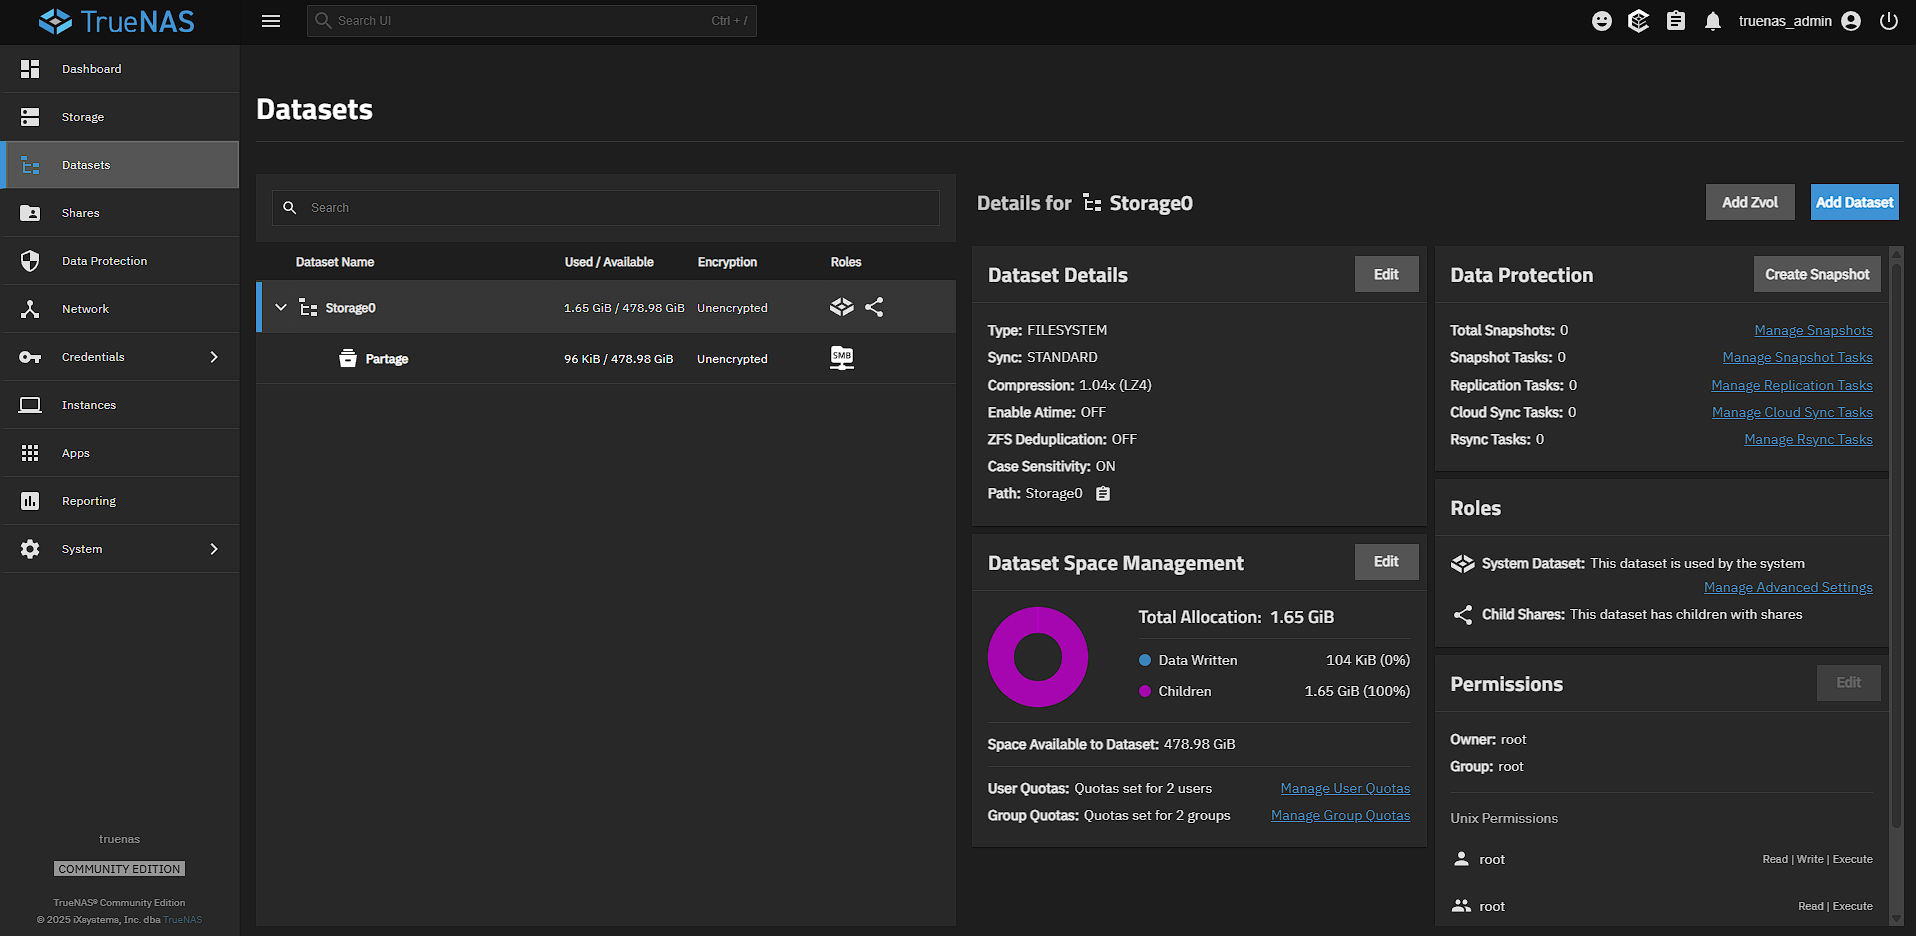Click the power button icon

click(1889, 21)
